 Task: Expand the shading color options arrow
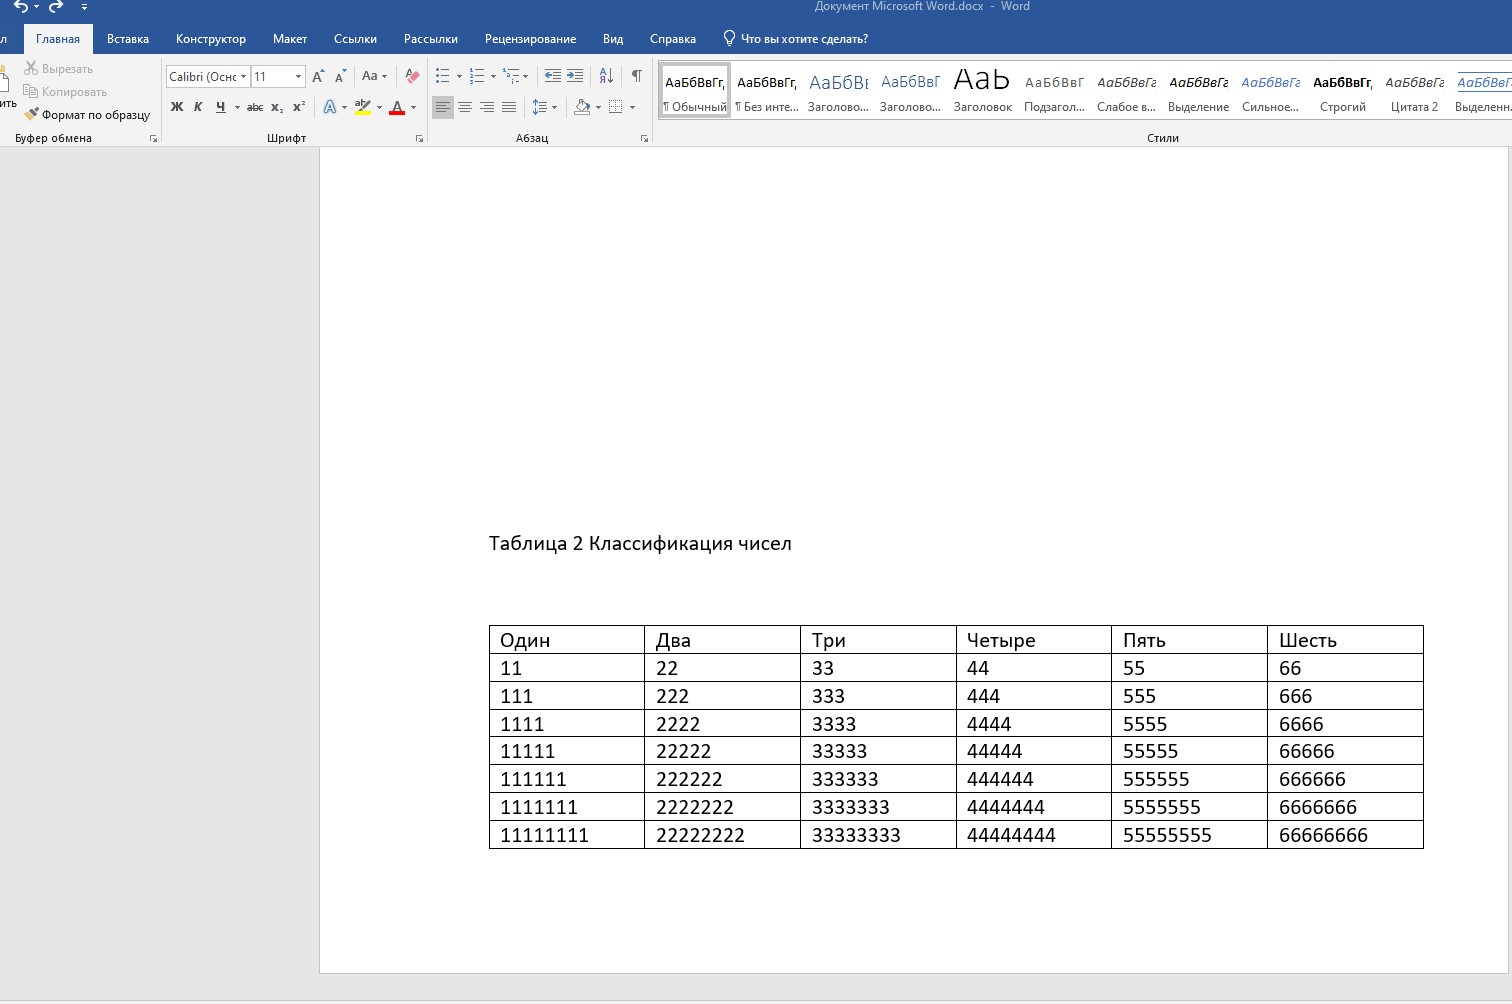[x=598, y=107]
